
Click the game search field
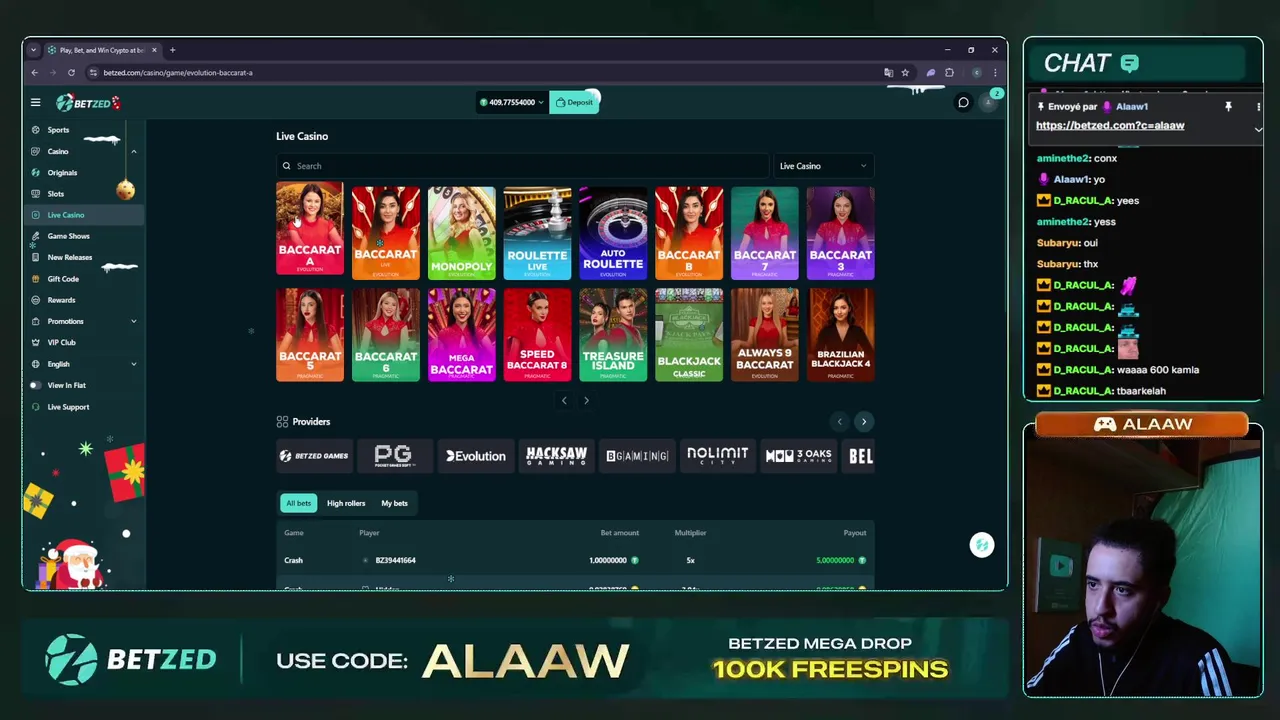click(x=522, y=166)
